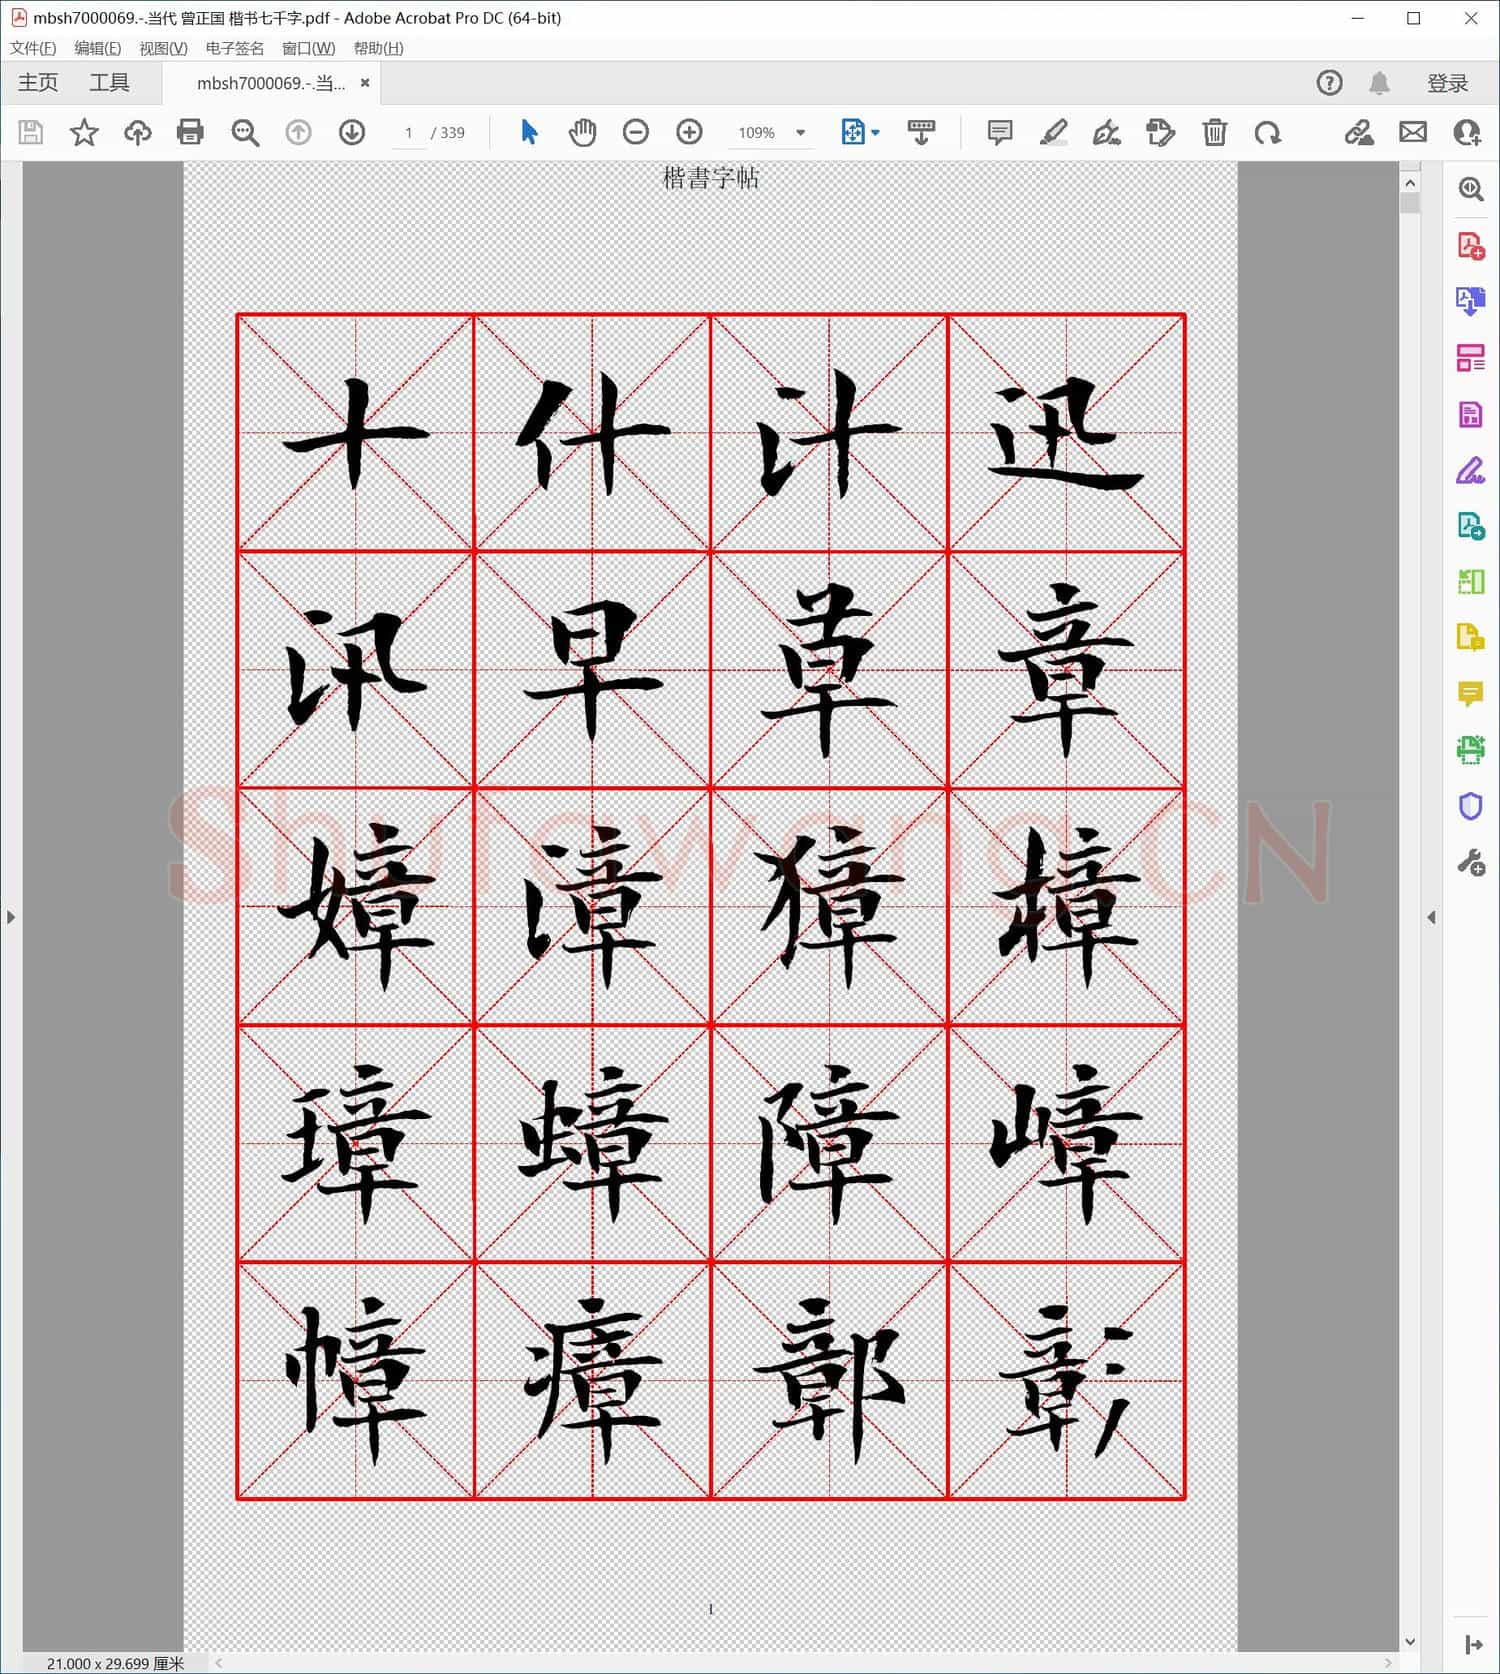Expand left navigation pane arrow
1500x1674 pixels.
(11, 917)
